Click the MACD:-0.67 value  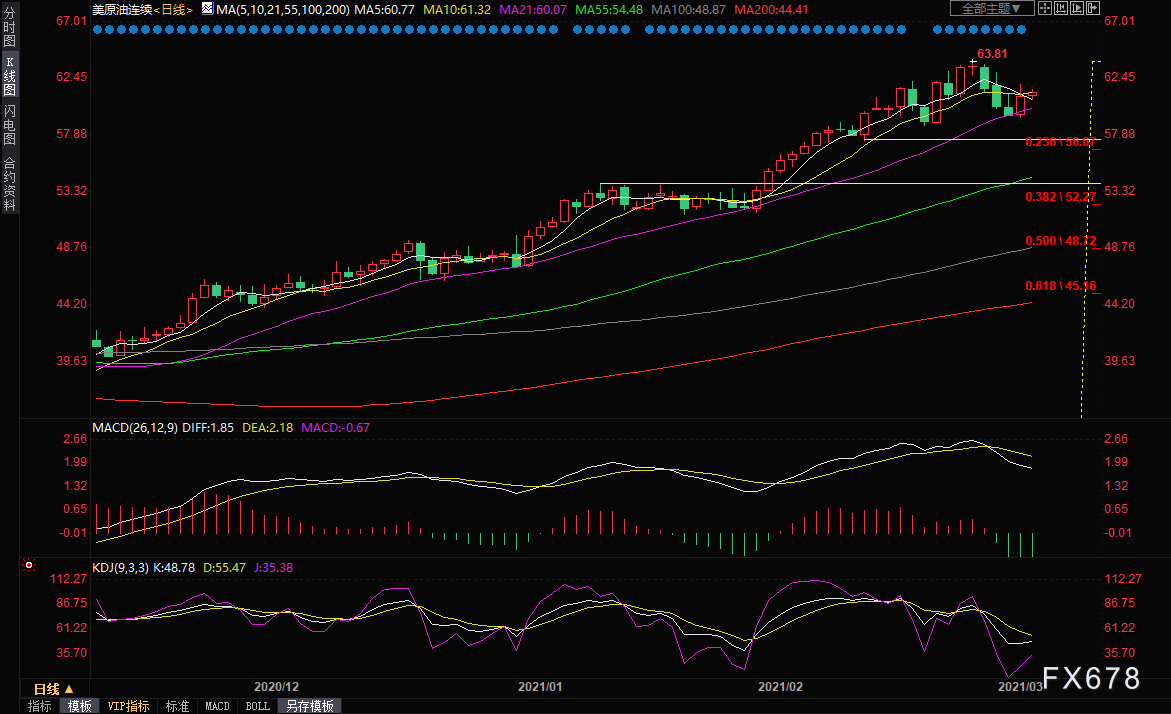[335, 428]
